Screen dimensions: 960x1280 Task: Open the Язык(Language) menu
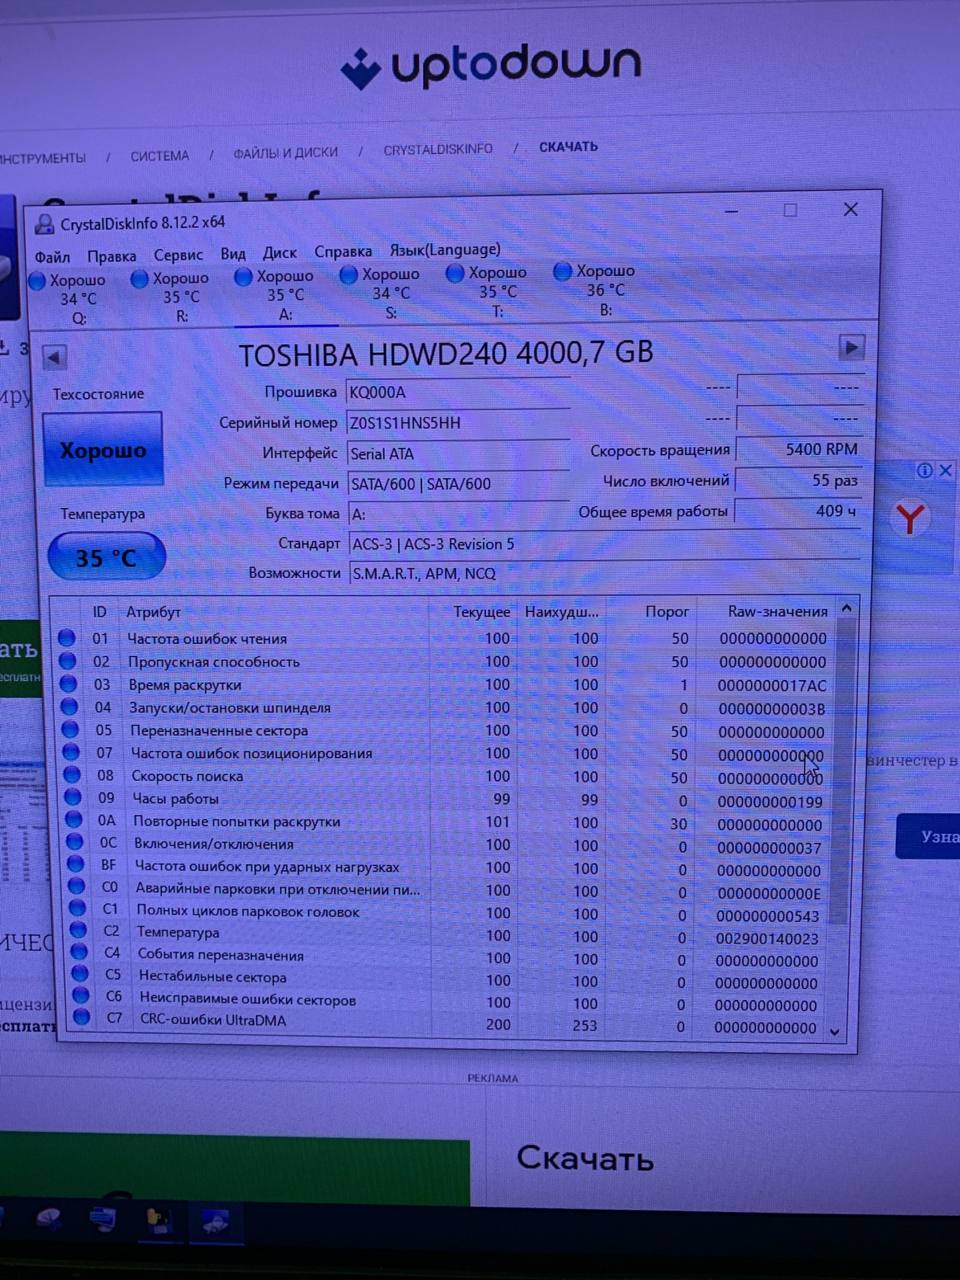click(x=445, y=250)
